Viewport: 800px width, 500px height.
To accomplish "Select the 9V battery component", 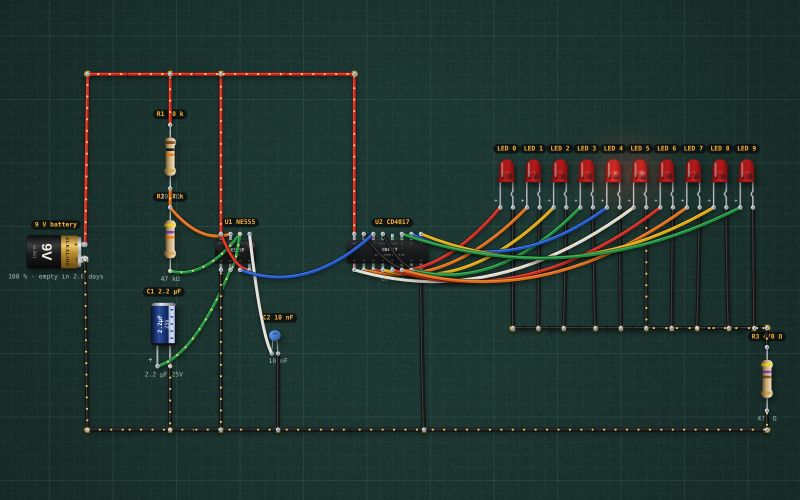I will [x=54, y=252].
